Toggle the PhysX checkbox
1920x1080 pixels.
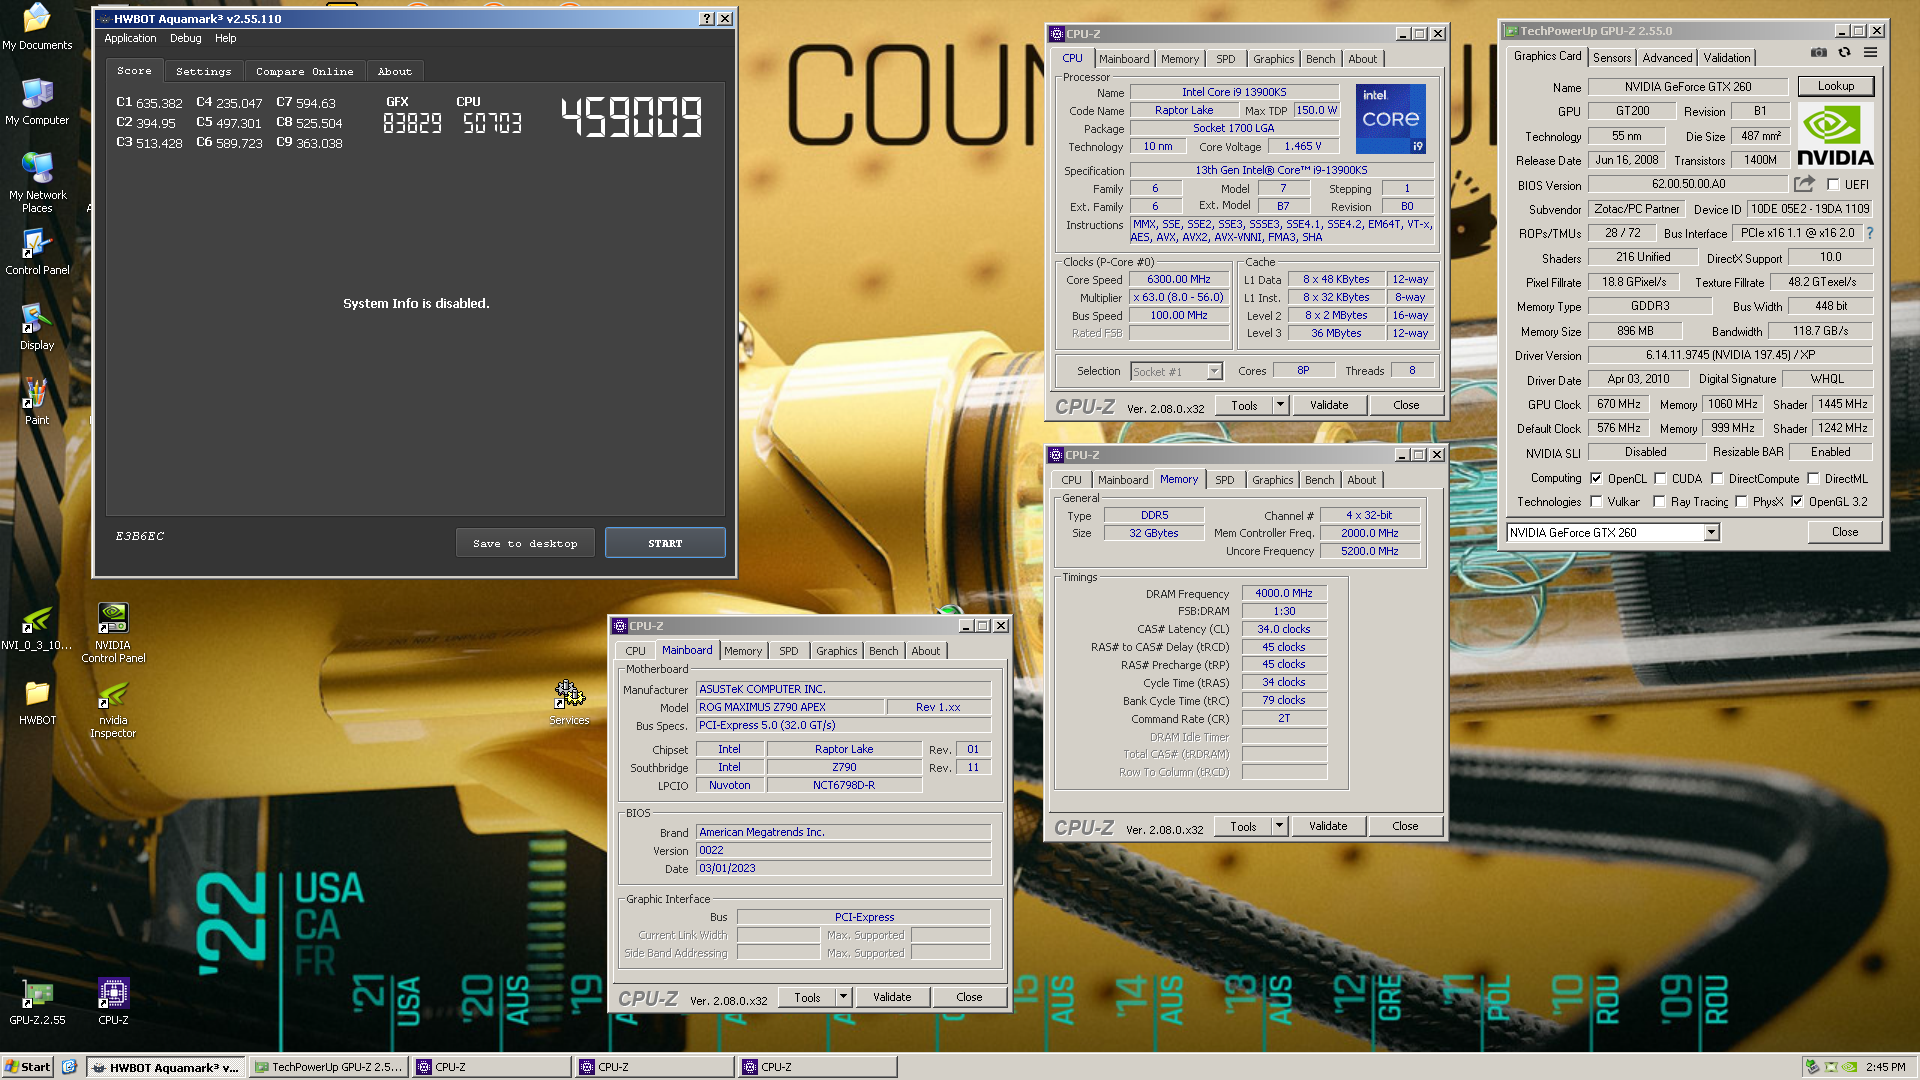(x=1742, y=502)
